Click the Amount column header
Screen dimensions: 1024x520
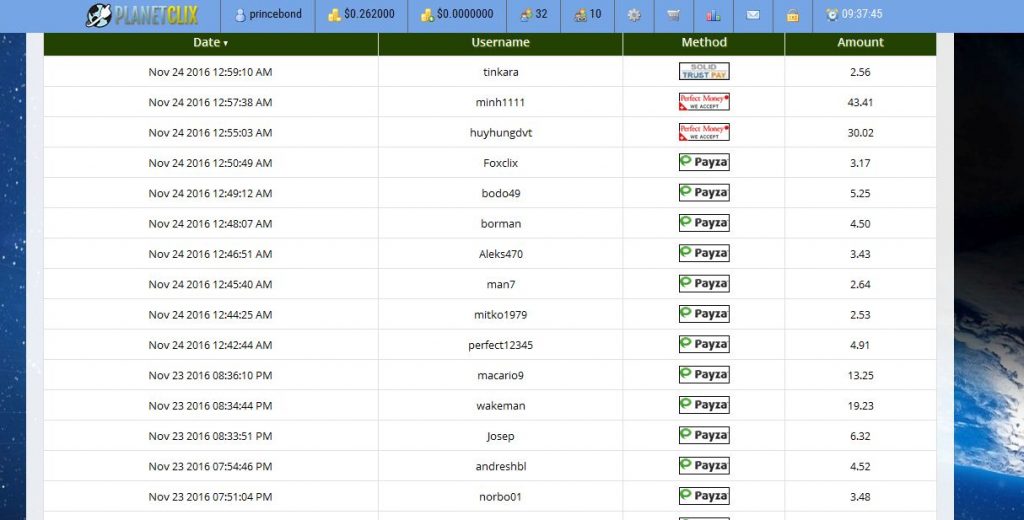(860, 43)
